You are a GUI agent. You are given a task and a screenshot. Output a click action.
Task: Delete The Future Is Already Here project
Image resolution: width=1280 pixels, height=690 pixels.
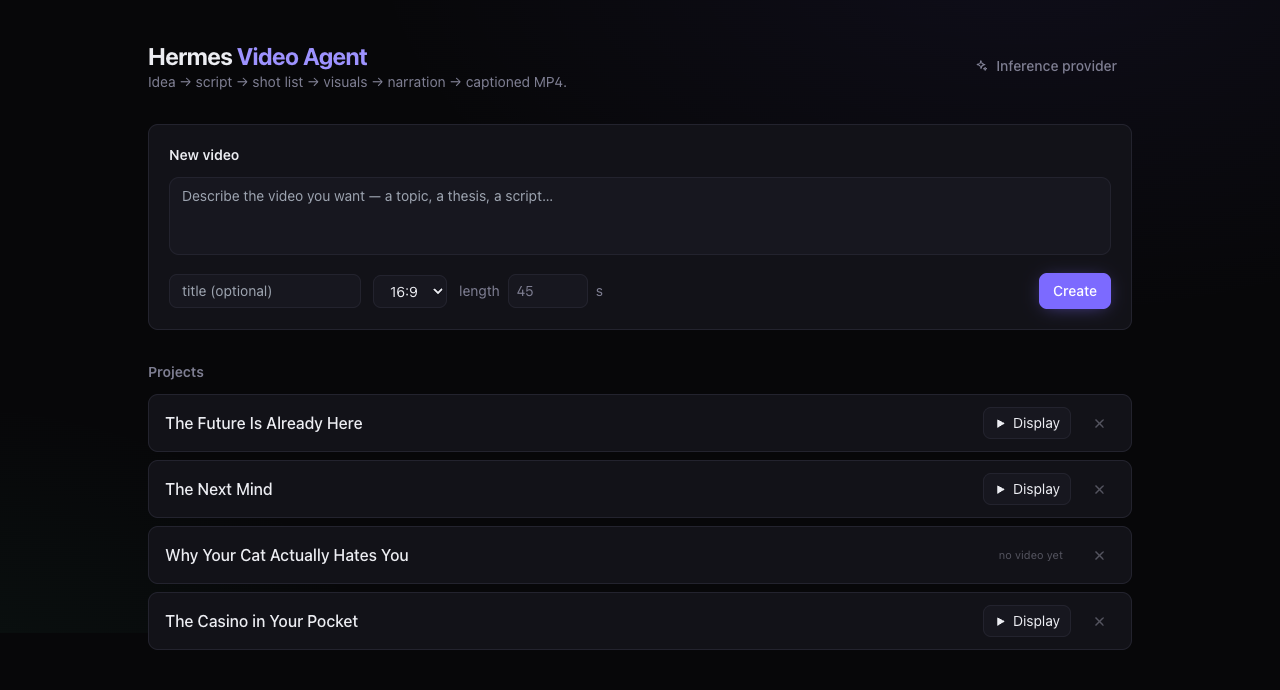(1099, 423)
